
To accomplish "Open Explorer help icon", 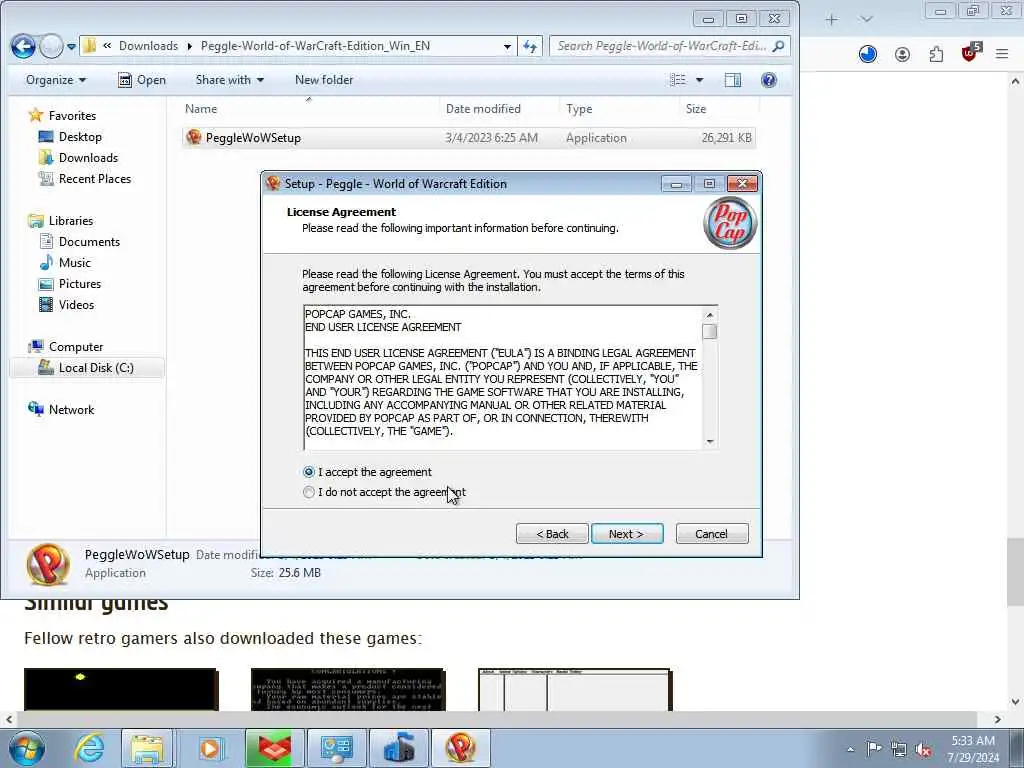I will 769,80.
